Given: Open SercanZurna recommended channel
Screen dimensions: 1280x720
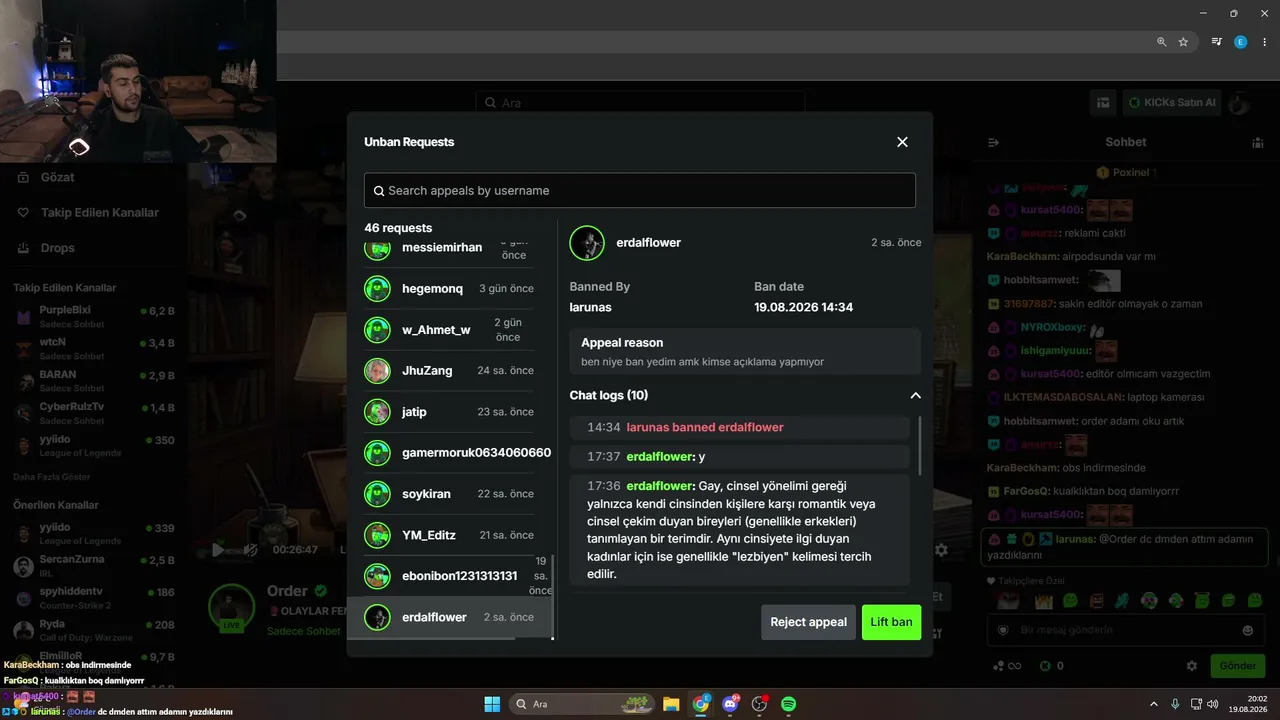Looking at the screenshot, I should pos(94,565).
